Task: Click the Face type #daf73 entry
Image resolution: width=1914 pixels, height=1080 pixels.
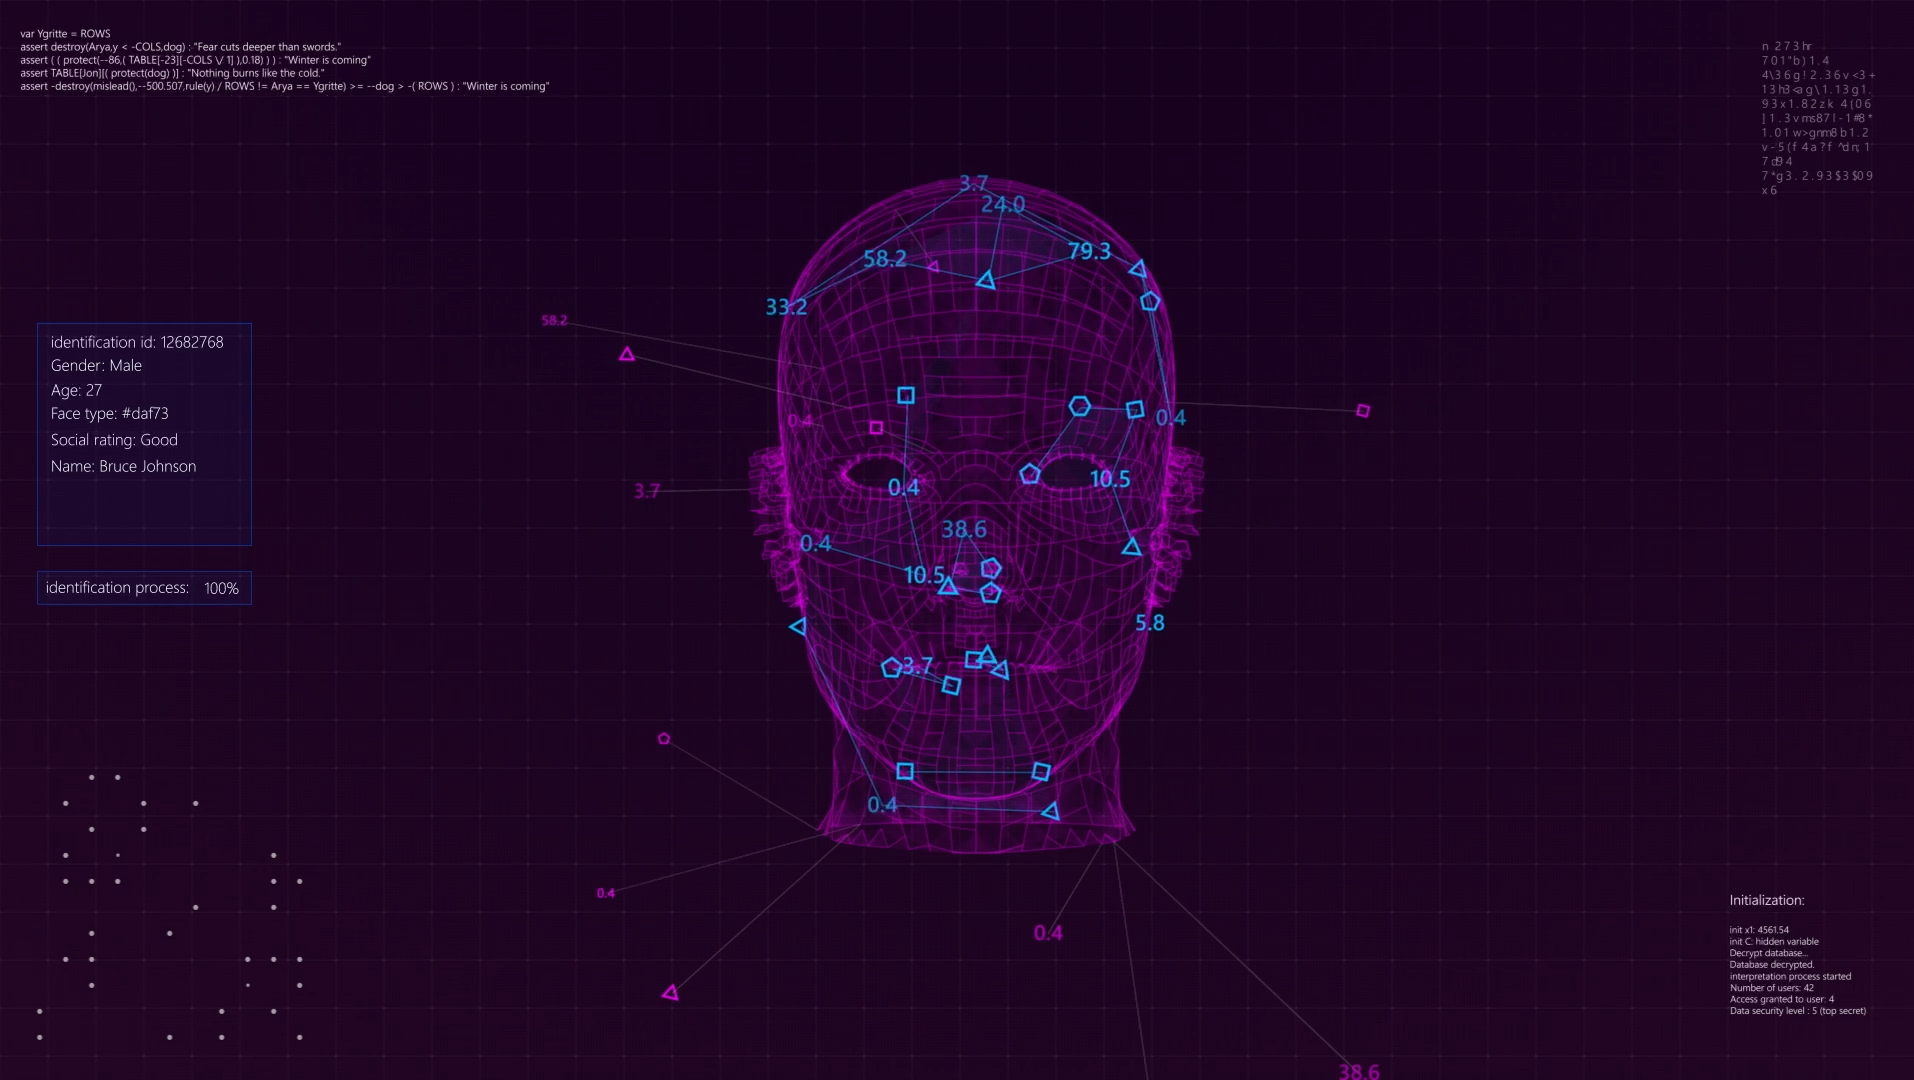Action: coord(110,413)
